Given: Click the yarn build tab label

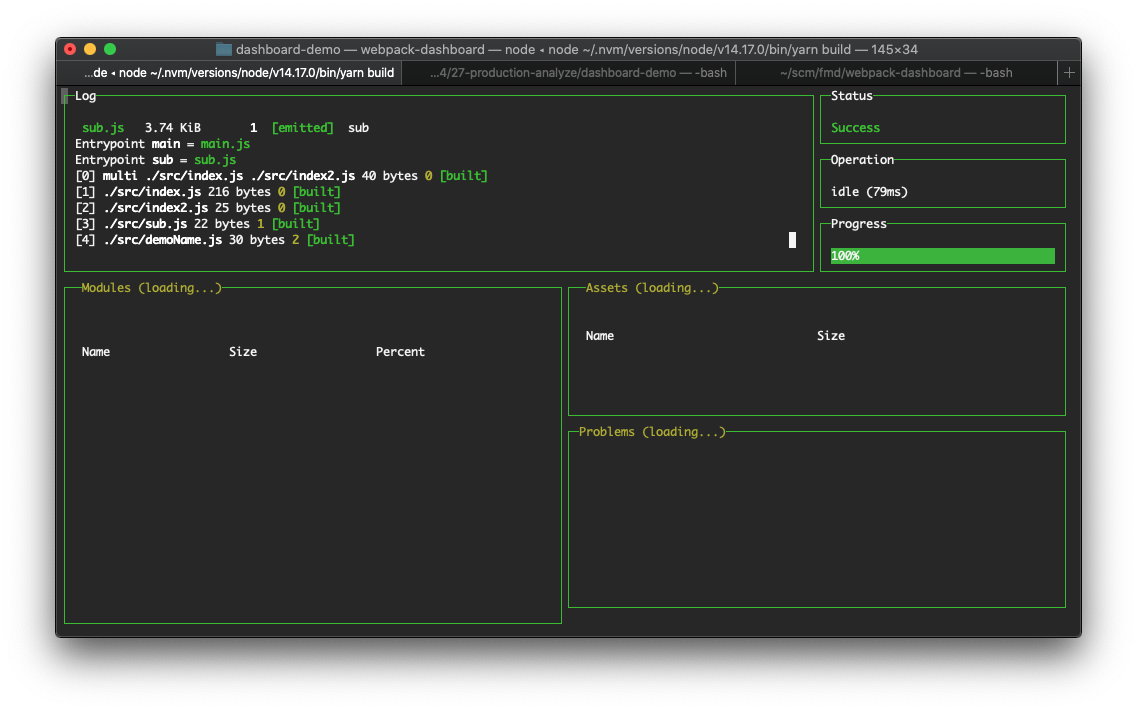Looking at the screenshot, I should pyautogui.click(x=228, y=72).
